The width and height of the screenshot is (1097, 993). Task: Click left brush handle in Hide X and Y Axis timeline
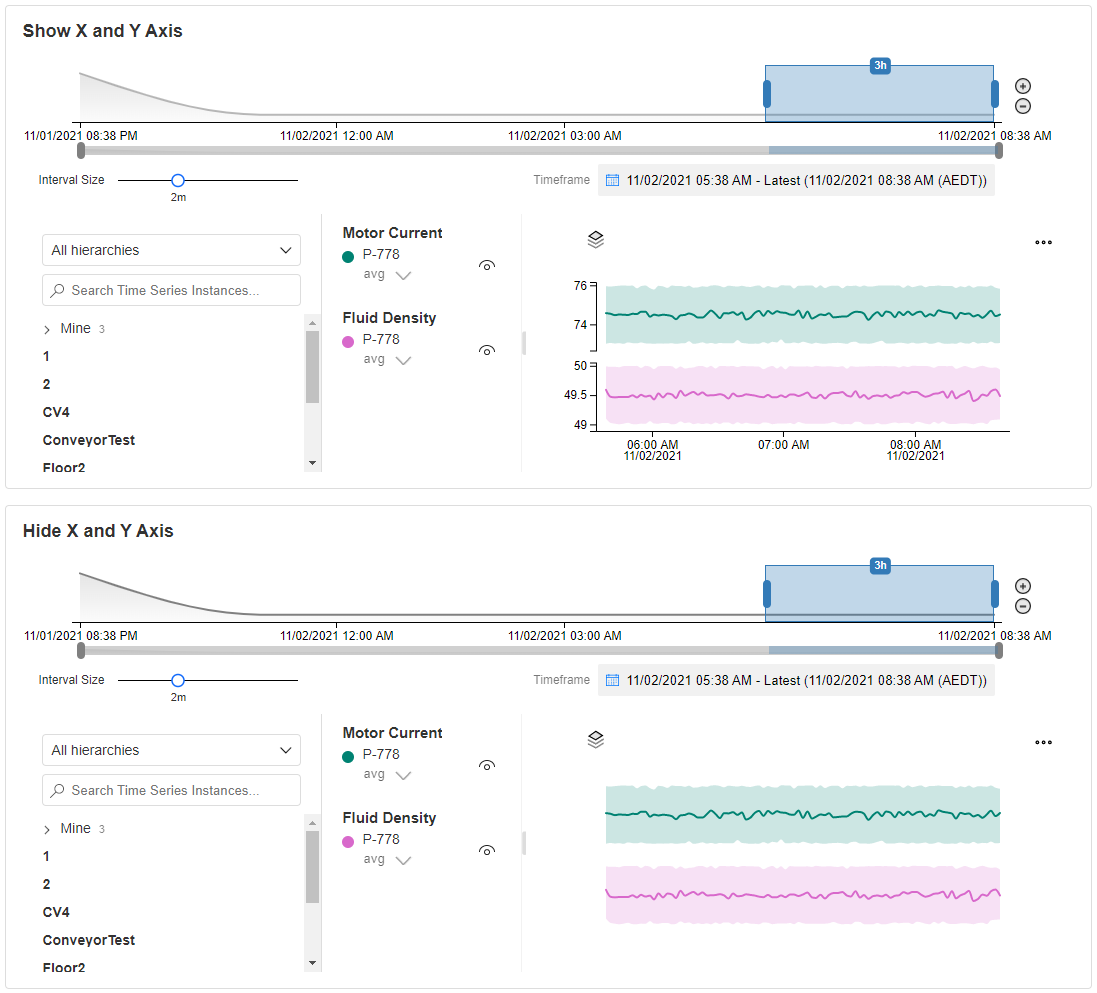point(767,593)
